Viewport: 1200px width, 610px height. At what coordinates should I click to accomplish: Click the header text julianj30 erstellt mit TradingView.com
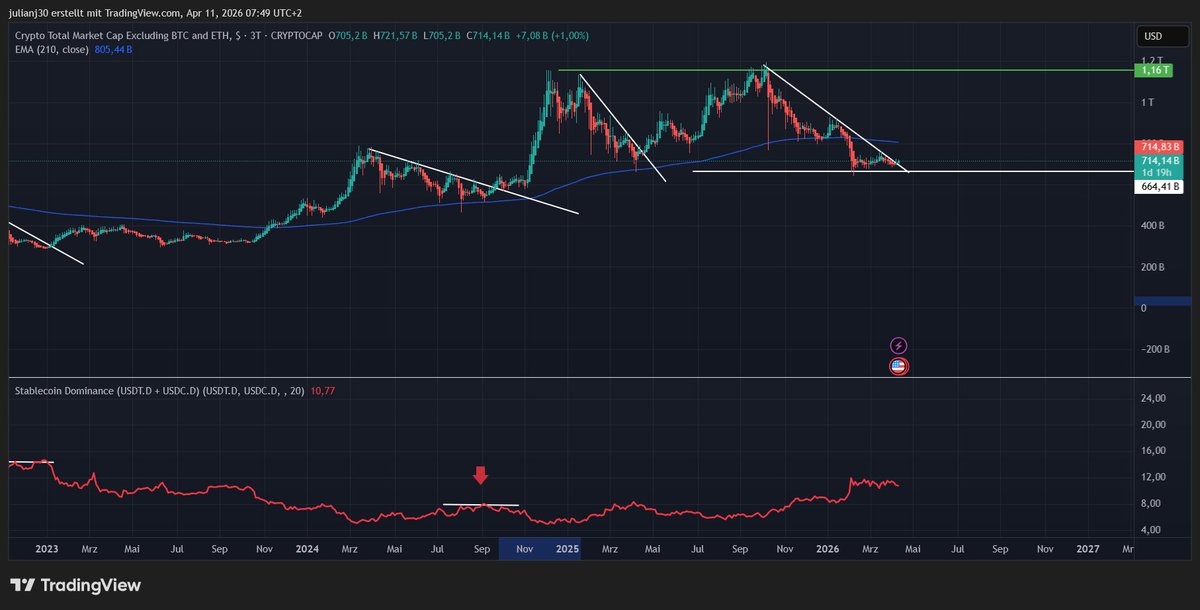click(x=93, y=13)
